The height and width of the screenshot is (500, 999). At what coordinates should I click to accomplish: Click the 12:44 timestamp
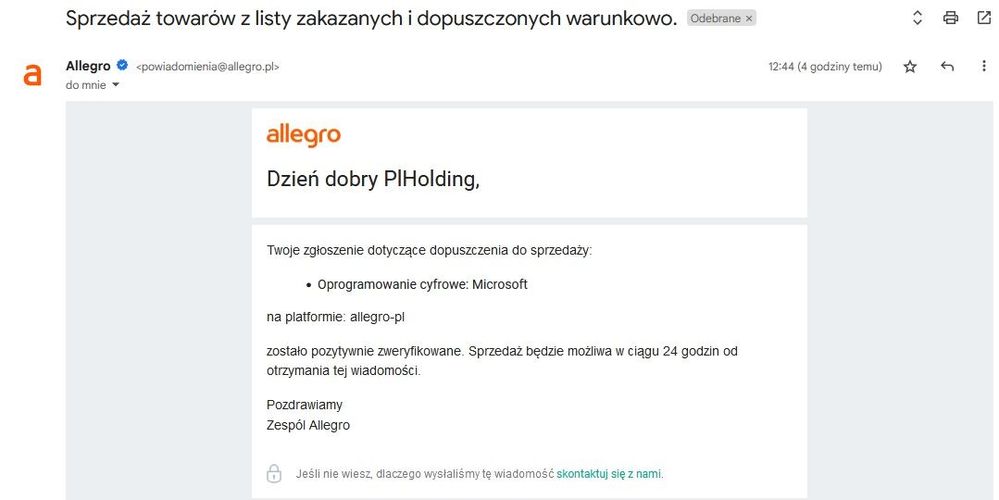(825, 67)
